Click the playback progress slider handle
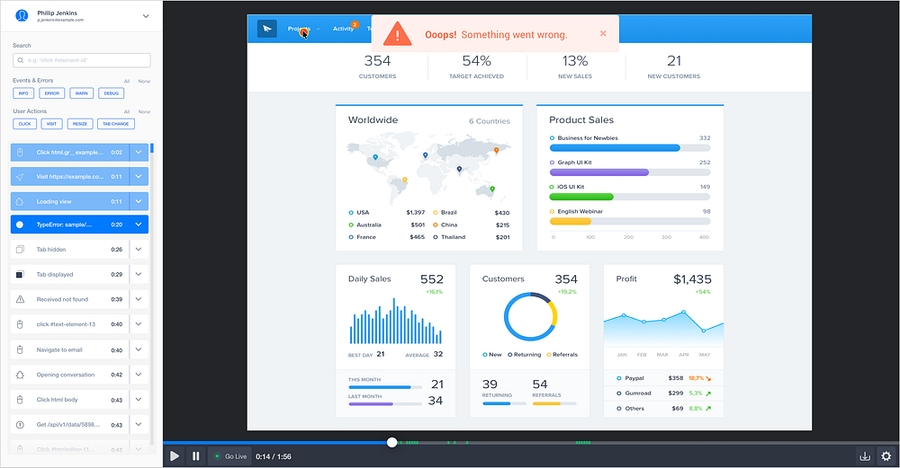 [392, 442]
